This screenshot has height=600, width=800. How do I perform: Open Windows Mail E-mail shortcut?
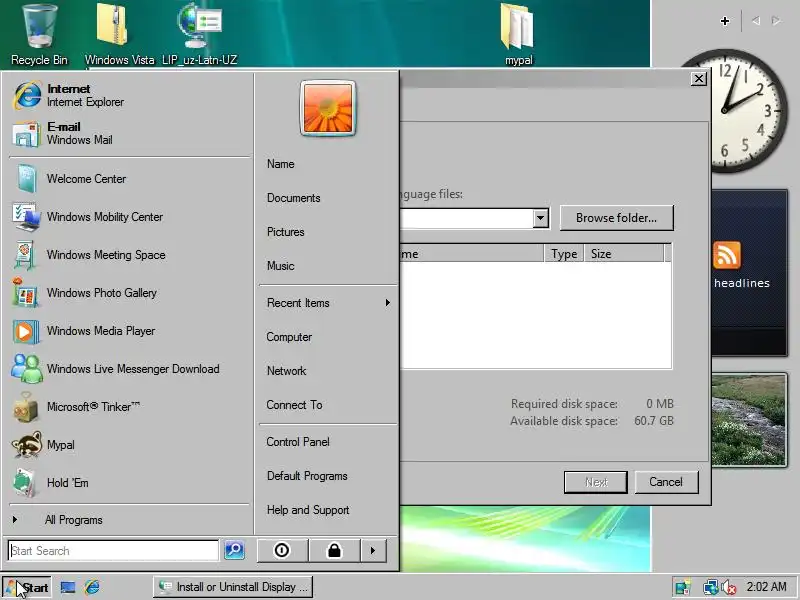click(130, 133)
